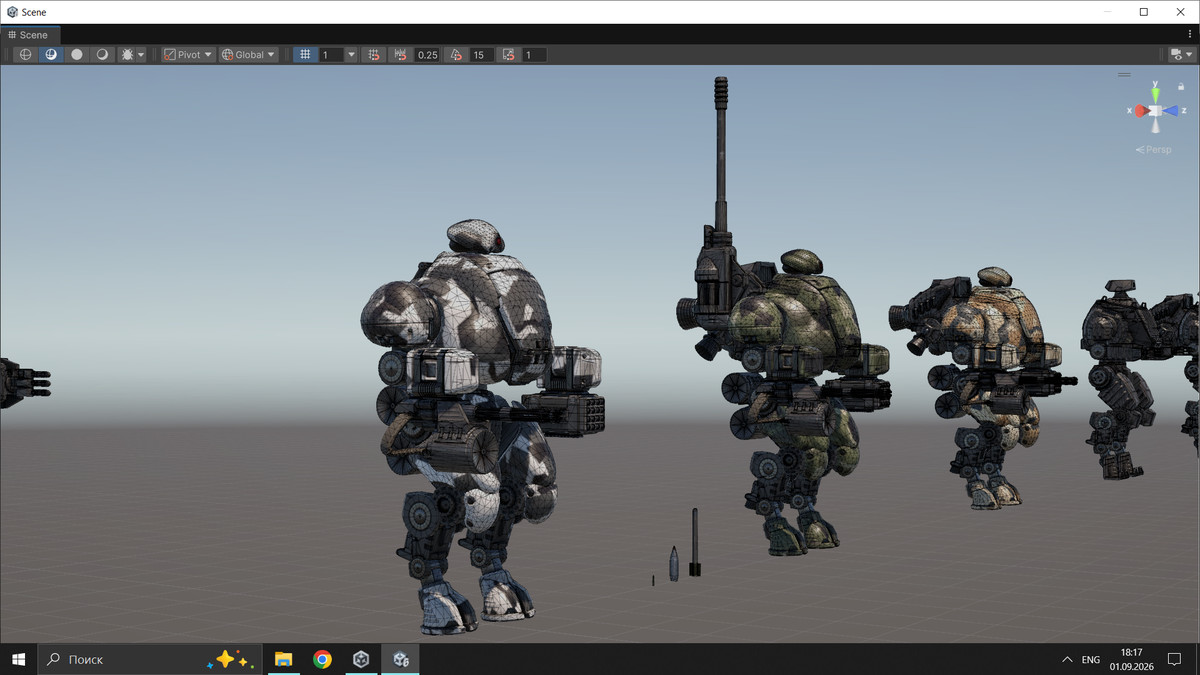Show hidden system tray icons
Image resolution: width=1200 pixels, height=675 pixels.
(x=1066, y=659)
